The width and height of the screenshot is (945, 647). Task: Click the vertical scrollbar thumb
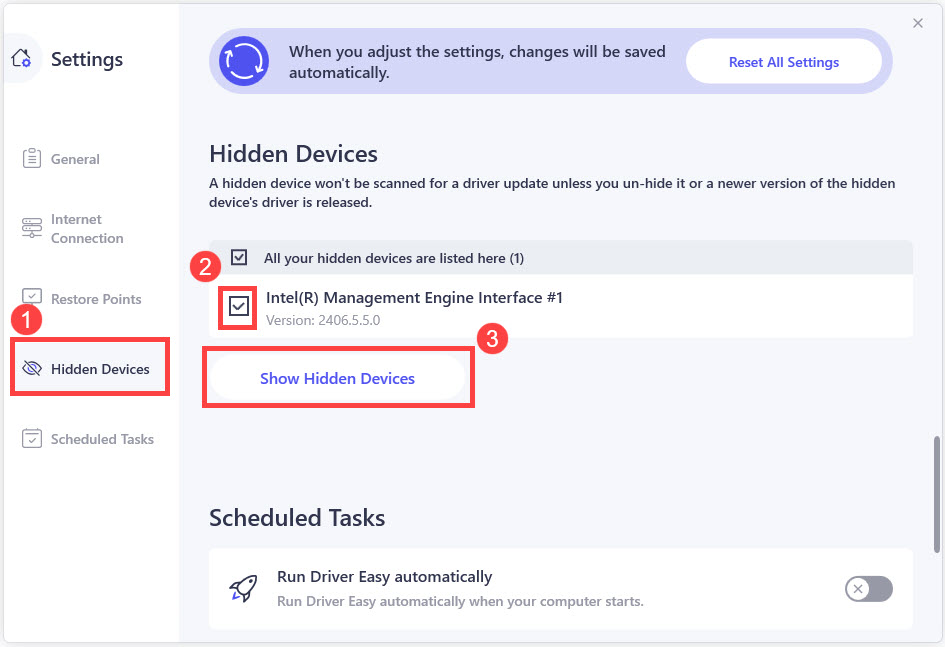[x=937, y=493]
